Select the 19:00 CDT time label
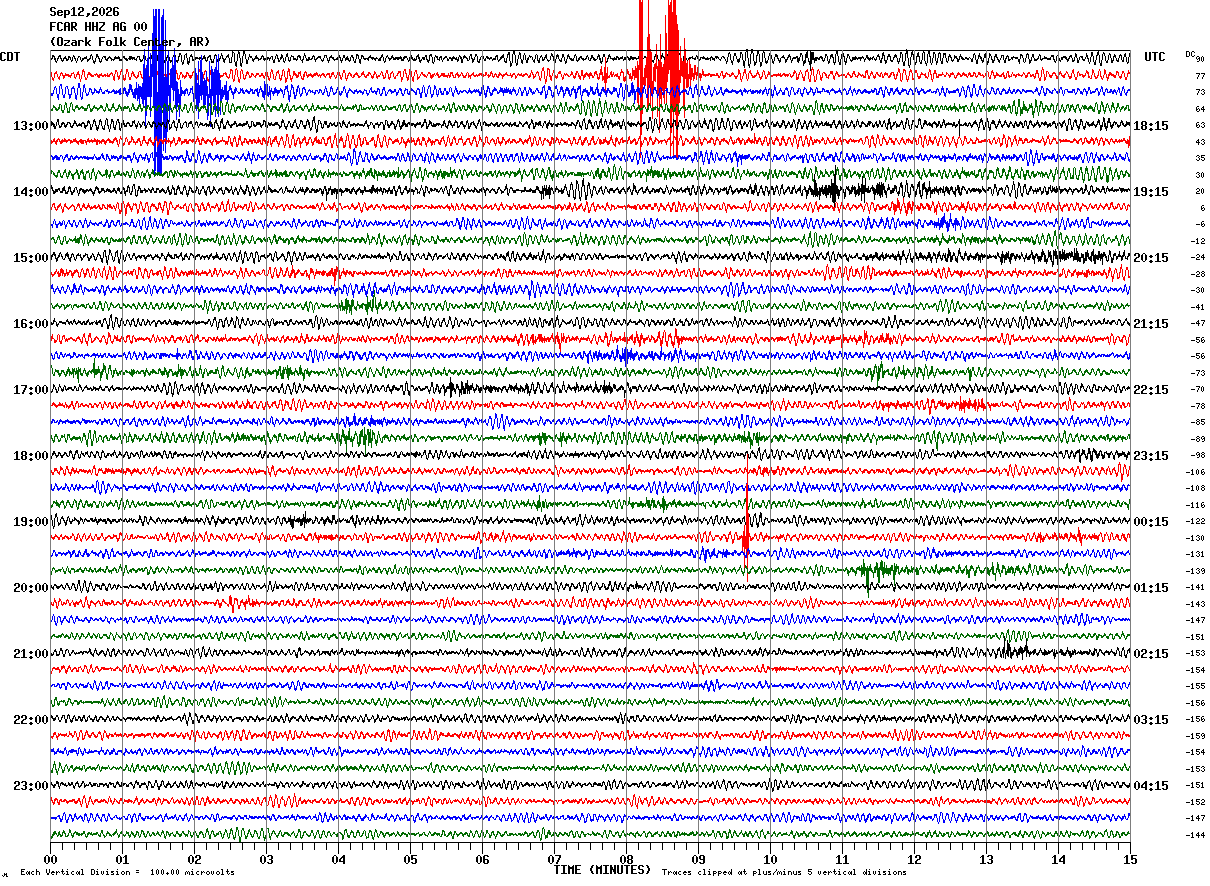The image size is (1210, 886). point(30,521)
